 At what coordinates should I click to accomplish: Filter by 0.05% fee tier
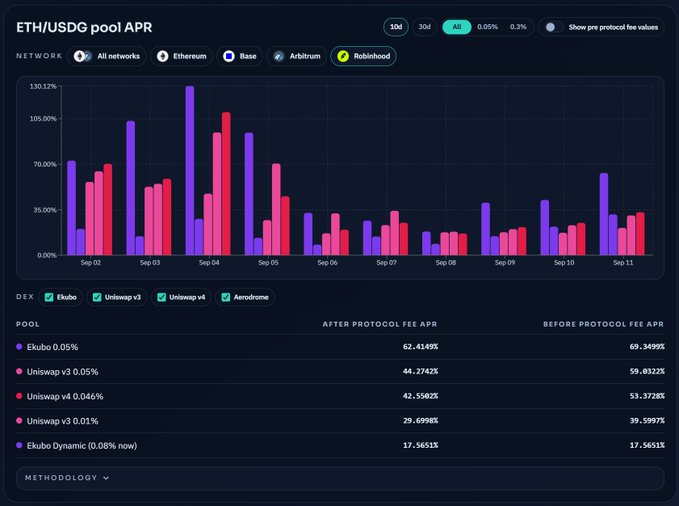coord(487,27)
